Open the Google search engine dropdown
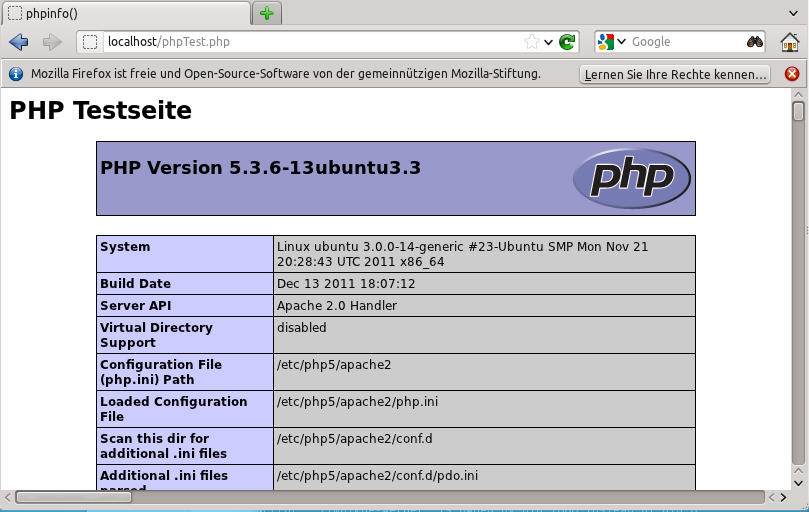This screenshot has height=512, width=809. (x=611, y=42)
